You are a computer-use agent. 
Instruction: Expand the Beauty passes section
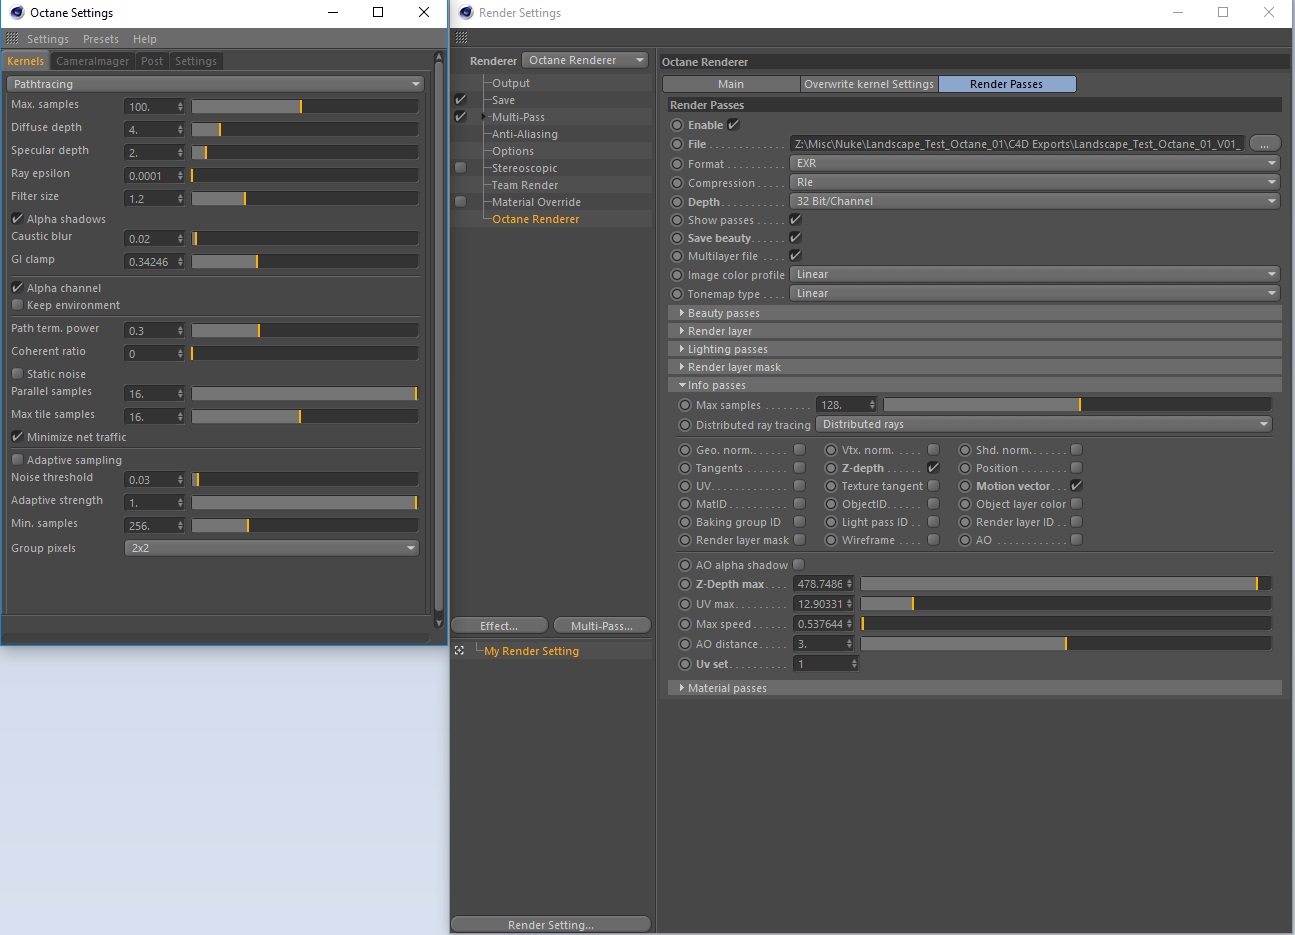[974, 313]
